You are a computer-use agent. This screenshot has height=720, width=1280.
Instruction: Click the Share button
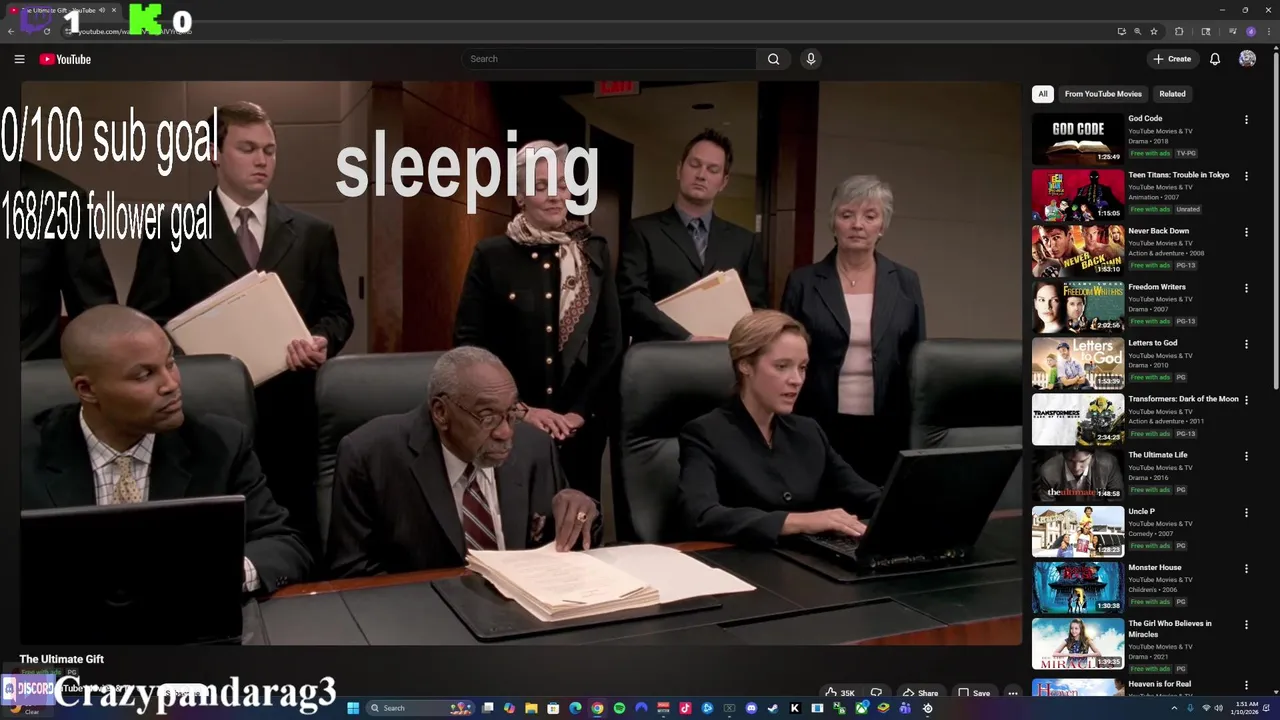pyautogui.click(x=920, y=693)
